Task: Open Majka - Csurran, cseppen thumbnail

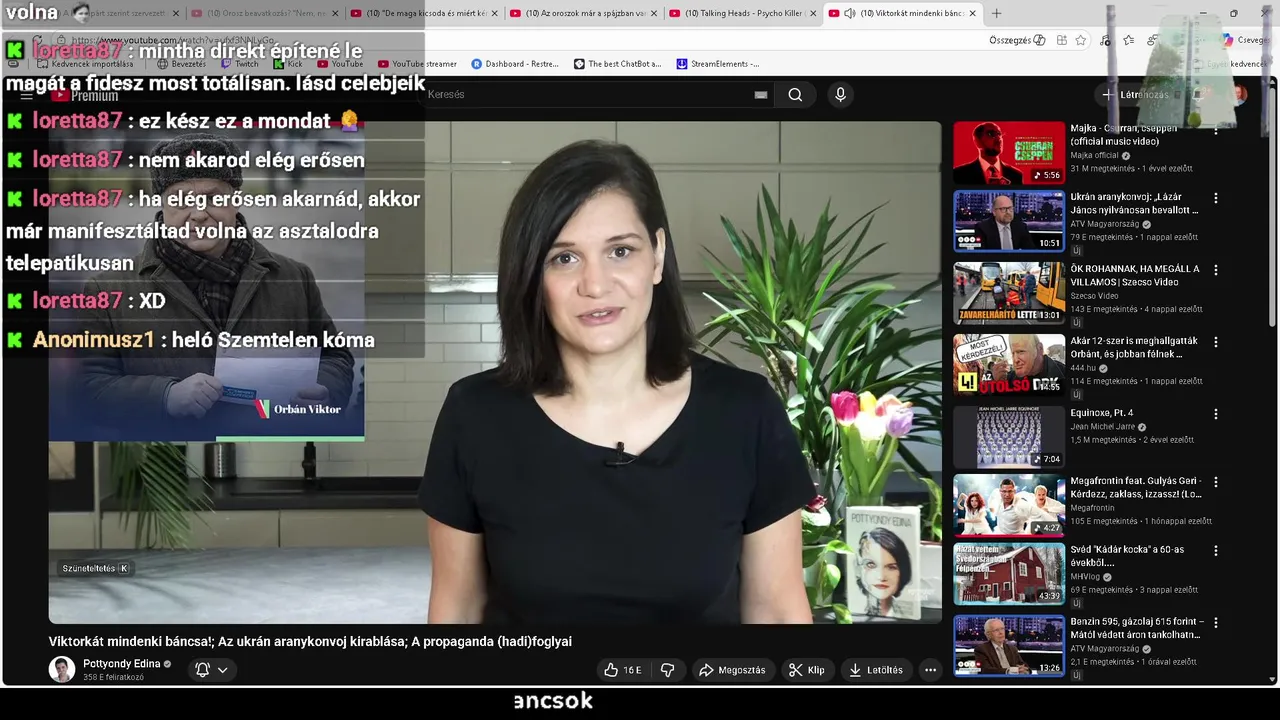Action: click(1009, 153)
